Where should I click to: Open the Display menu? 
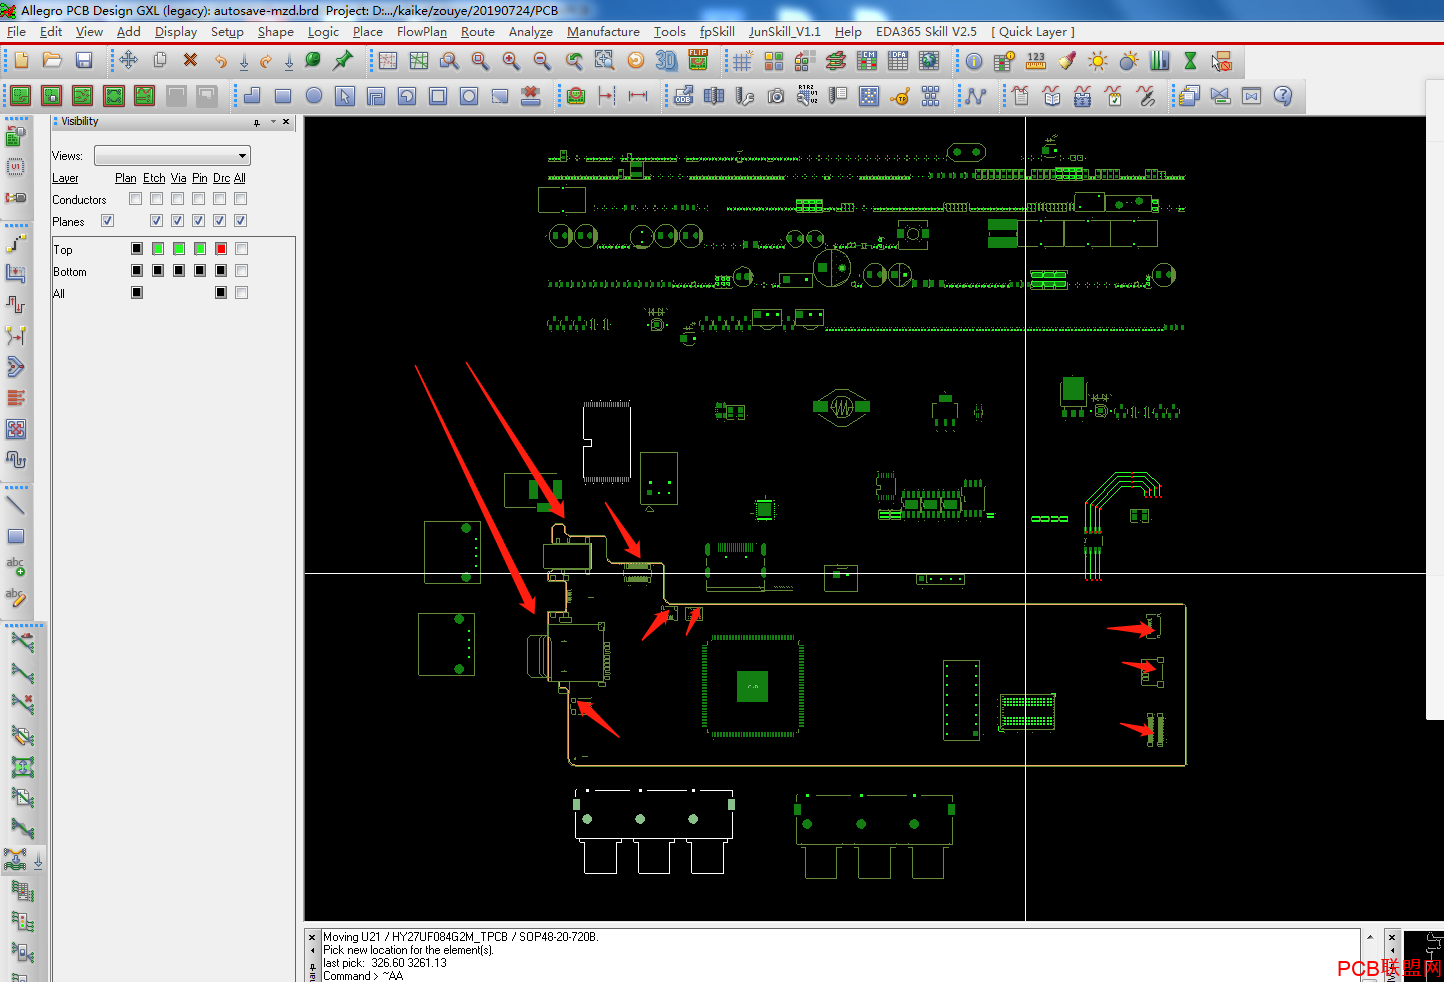tap(176, 32)
